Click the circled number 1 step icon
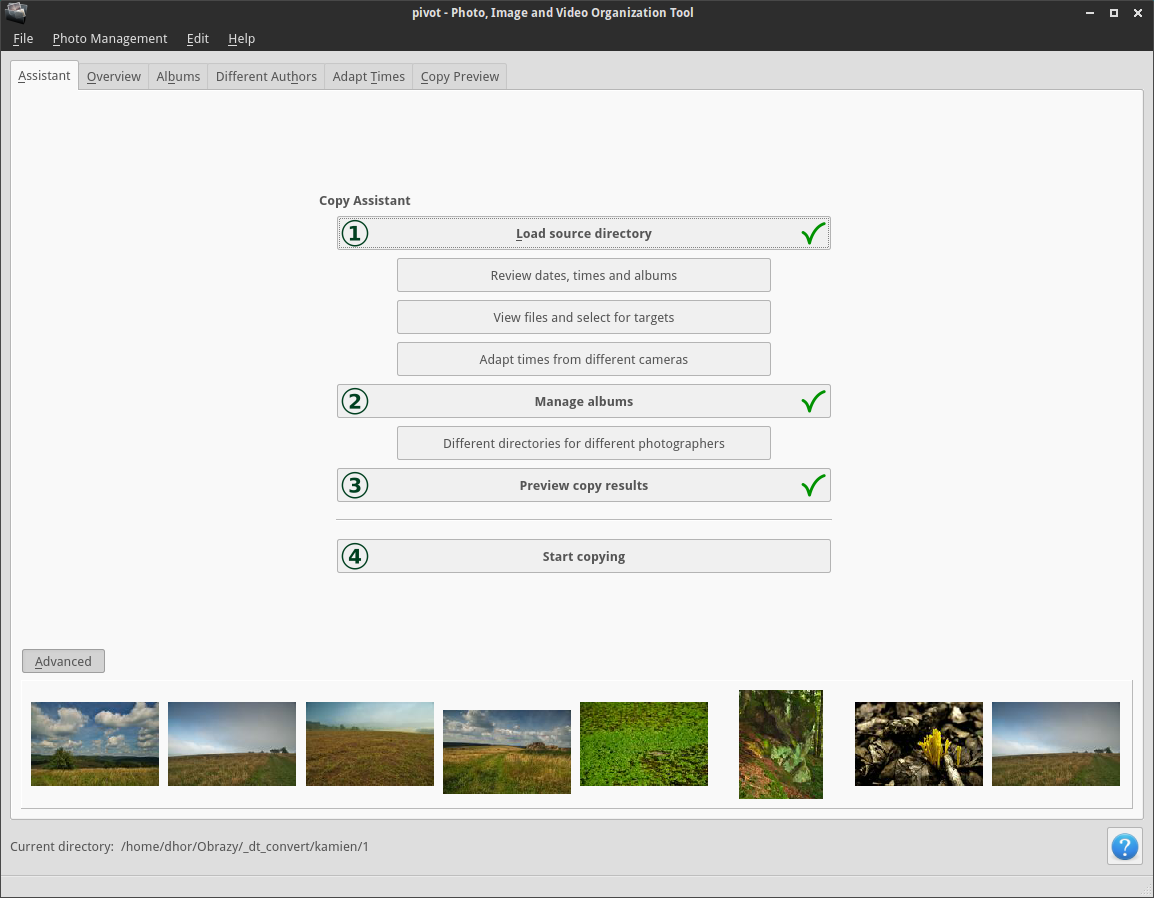The height and width of the screenshot is (898, 1154). tap(355, 233)
